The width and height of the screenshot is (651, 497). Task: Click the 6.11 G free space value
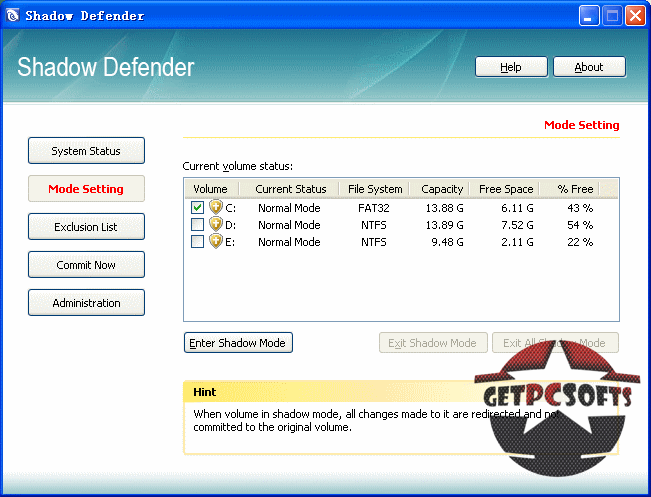(517, 208)
